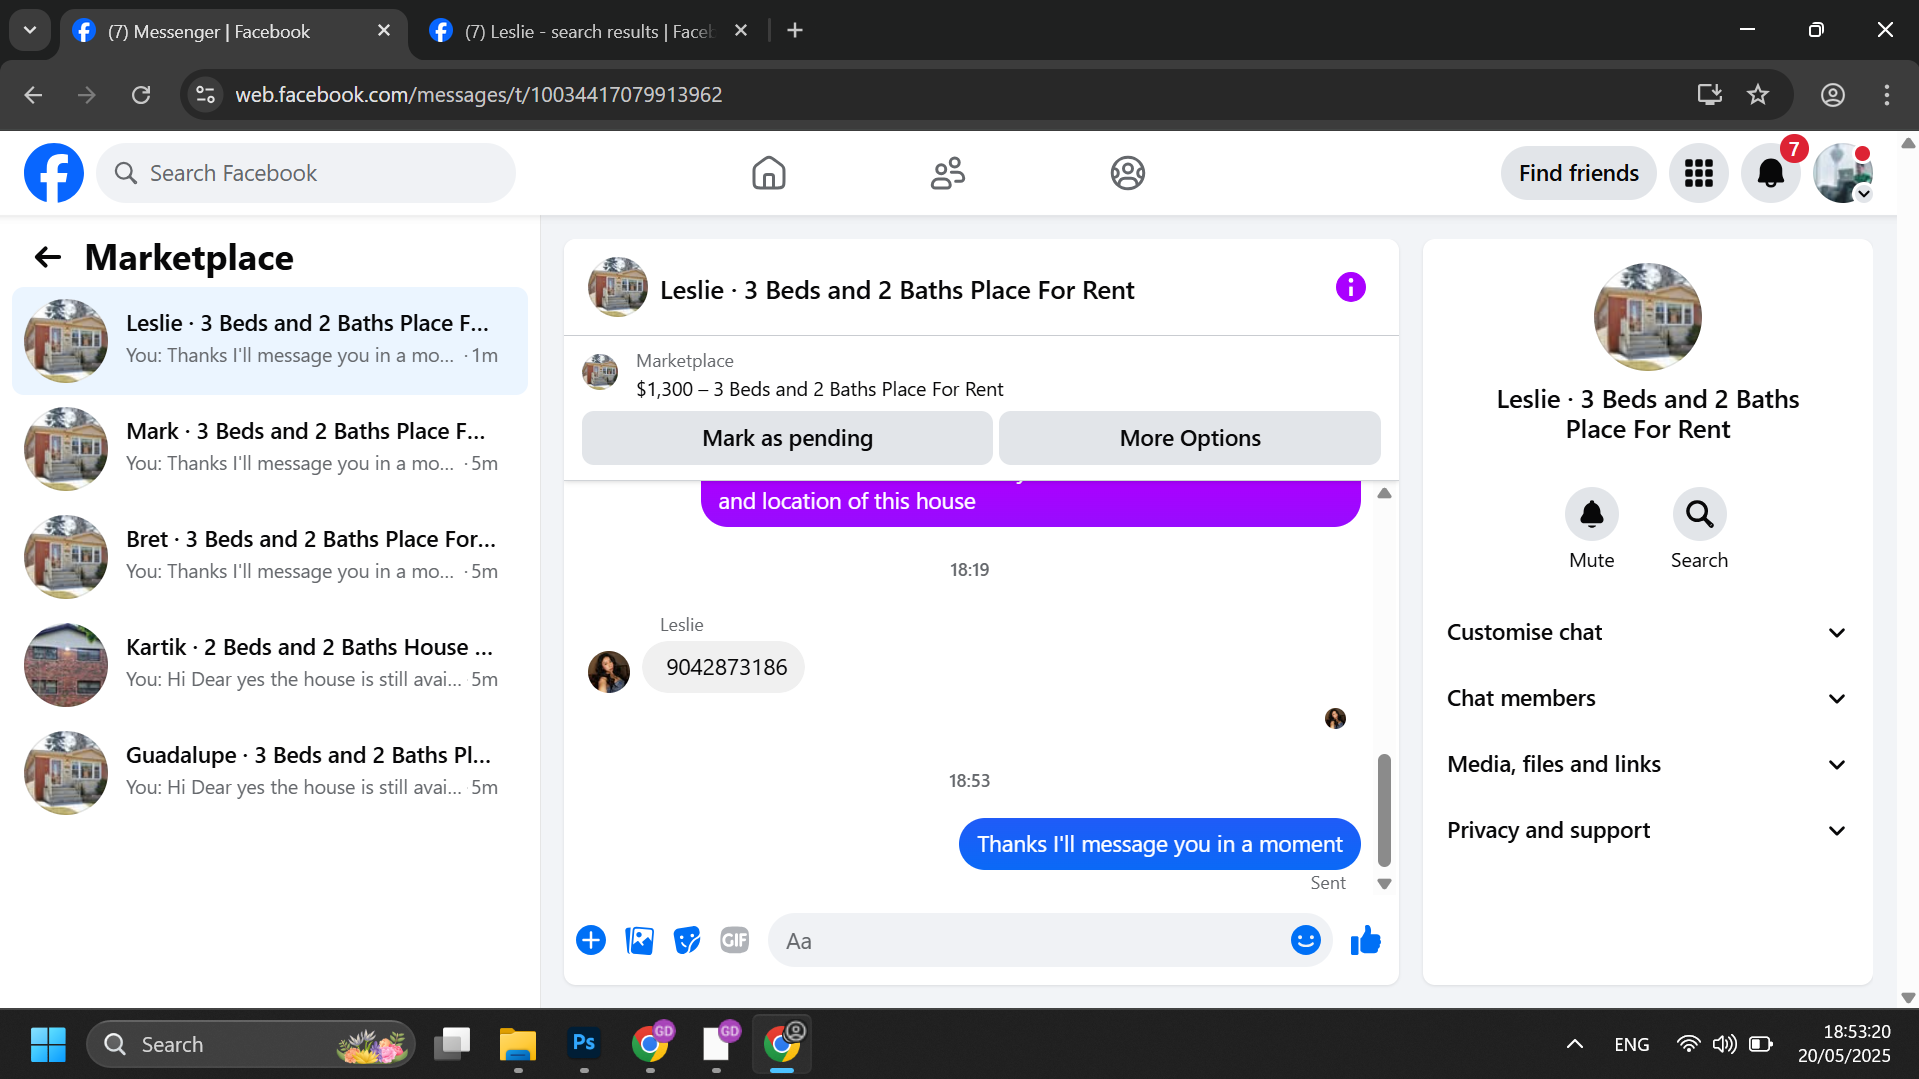This screenshot has width=1919, height=1079.
Task: Click the chat messages scrollbar thumb
Action: (1384, 810)
